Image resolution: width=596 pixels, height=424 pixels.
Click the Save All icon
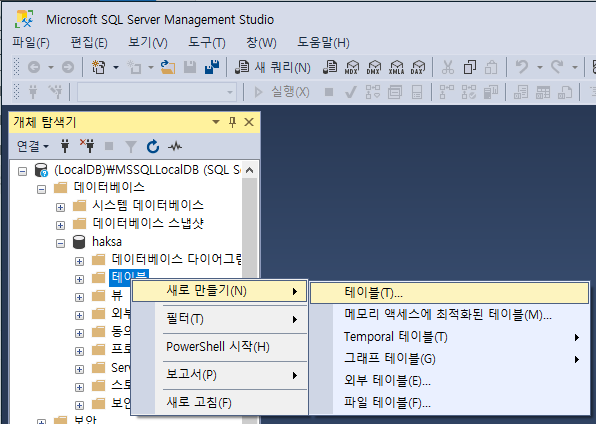point(212,67)
